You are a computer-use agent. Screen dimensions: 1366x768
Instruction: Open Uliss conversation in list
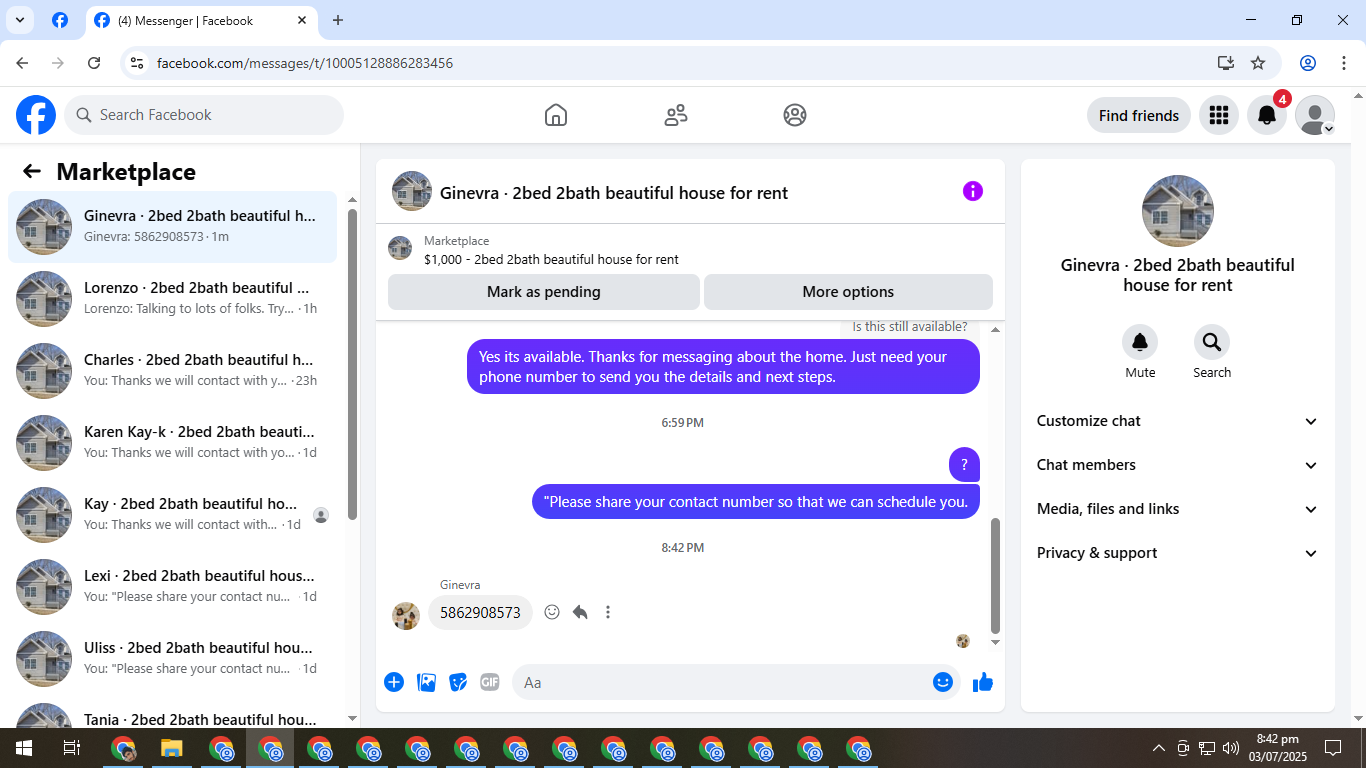point(172,659)
